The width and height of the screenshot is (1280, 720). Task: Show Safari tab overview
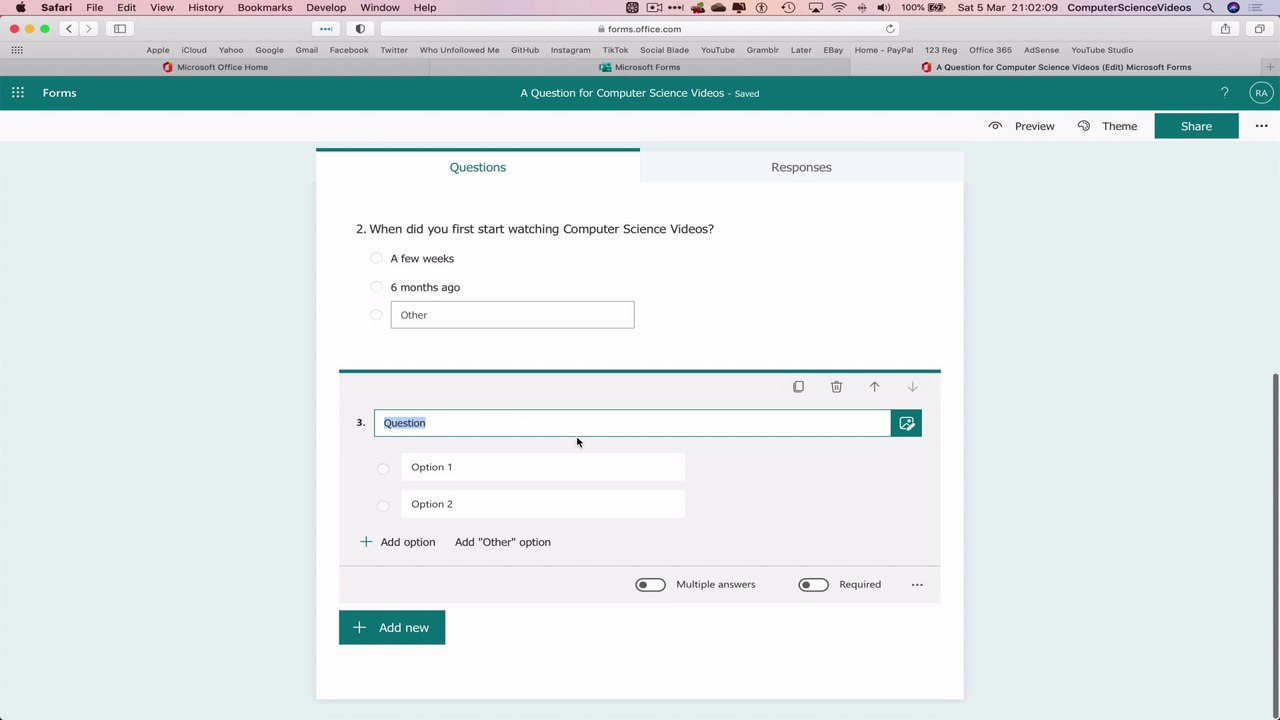click(1259, 29)
